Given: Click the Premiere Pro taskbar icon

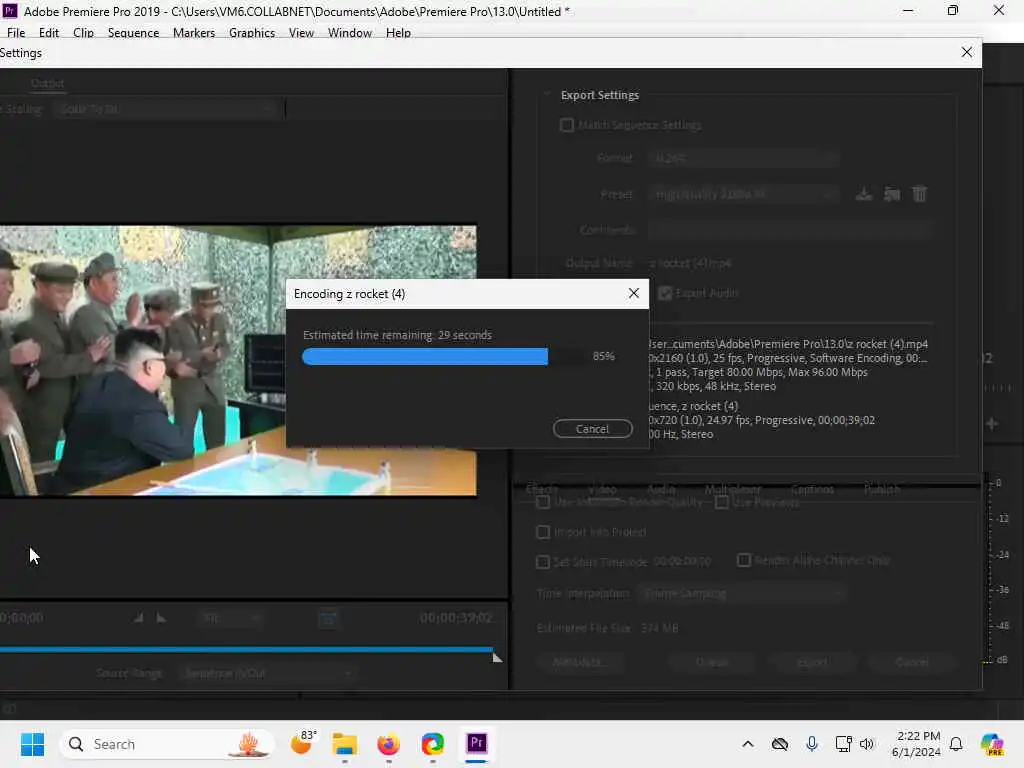Looking at the screenshot, I should [x=476, y=743].
